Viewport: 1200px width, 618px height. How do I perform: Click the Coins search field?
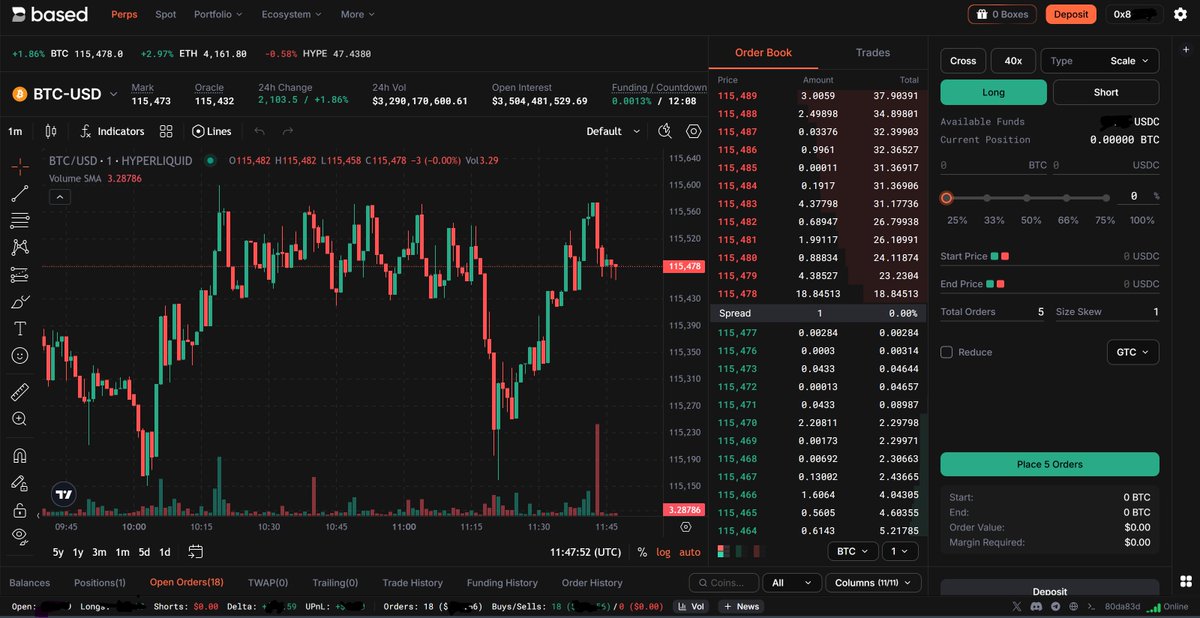(723, 582)
